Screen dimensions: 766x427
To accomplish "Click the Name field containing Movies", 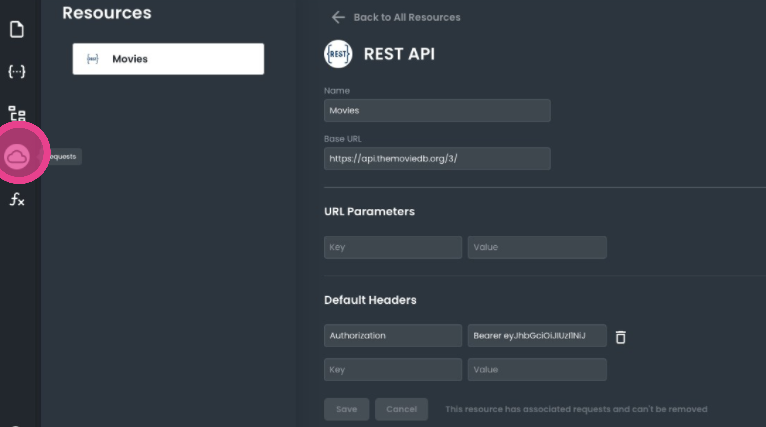I will tap(437, 110).
